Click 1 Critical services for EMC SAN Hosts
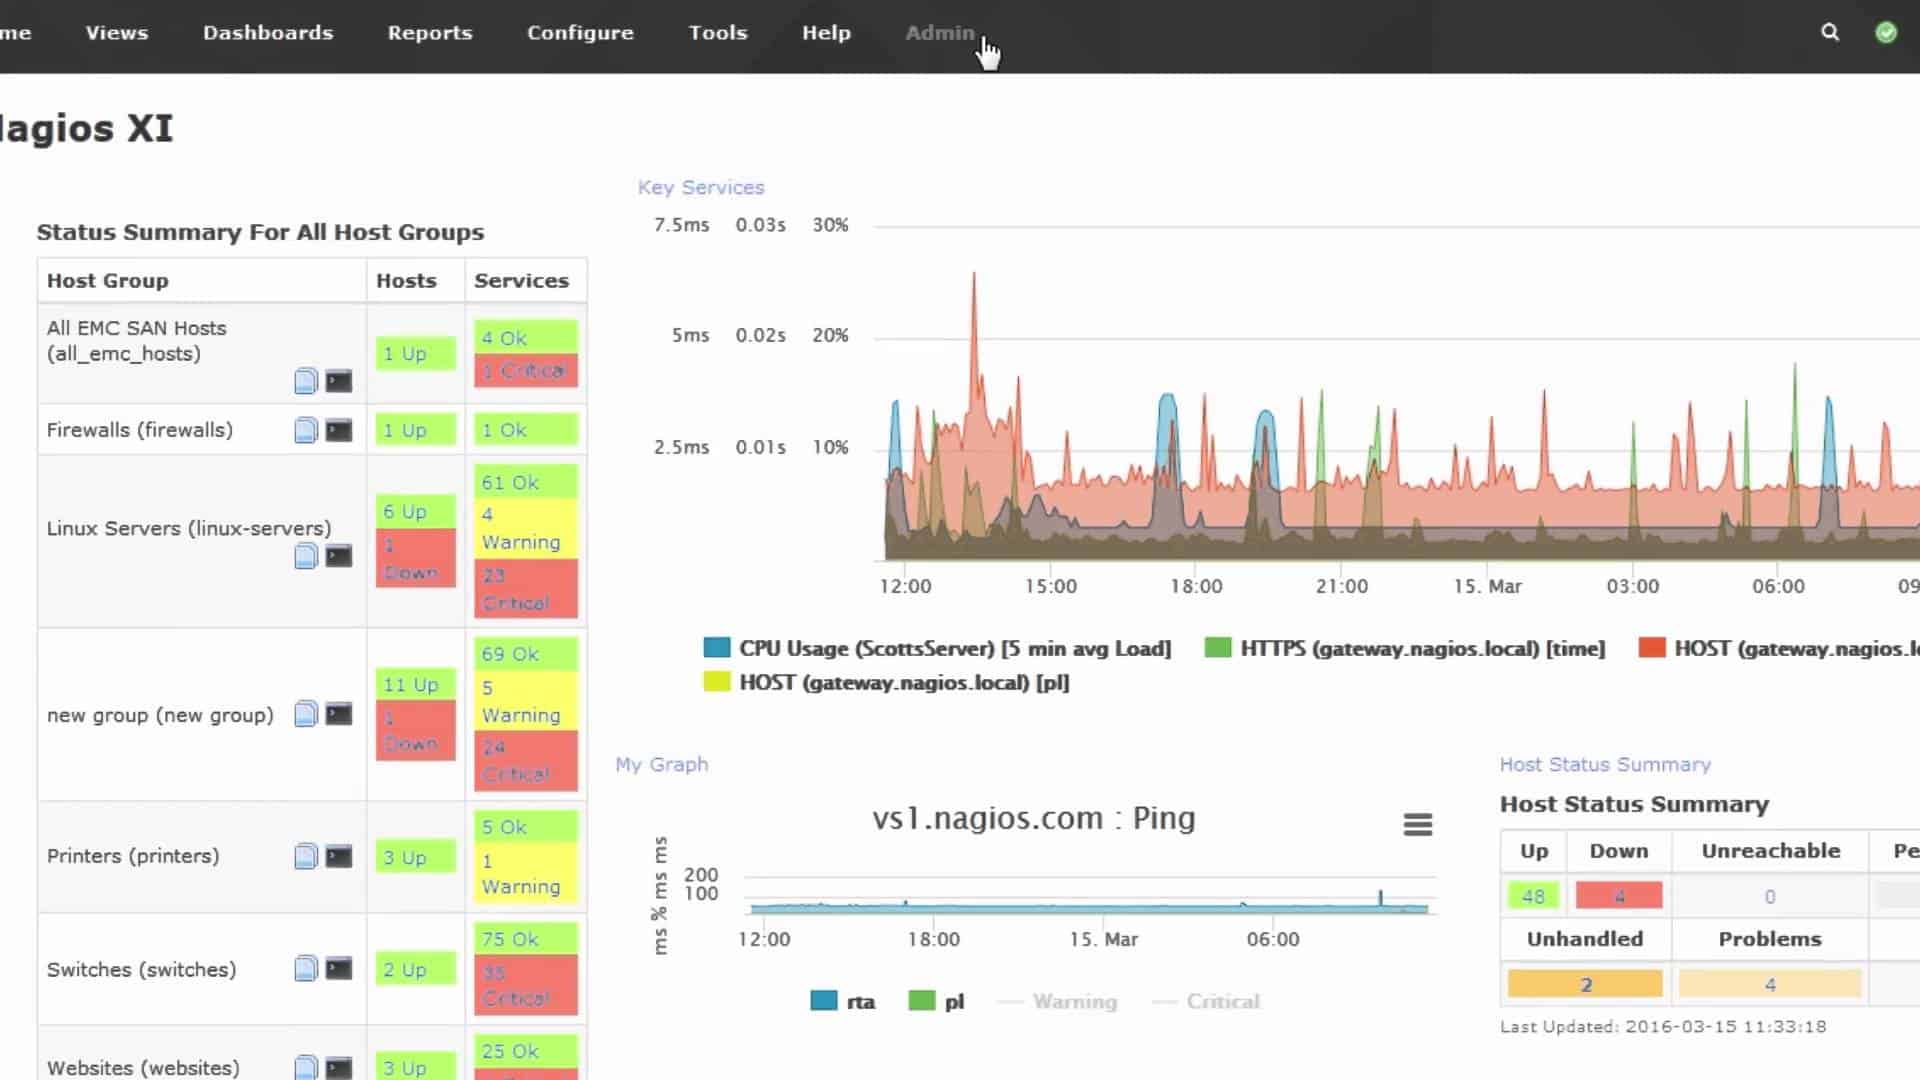The width and height of the screenshot is (1920, 1080). pos(526,370)
